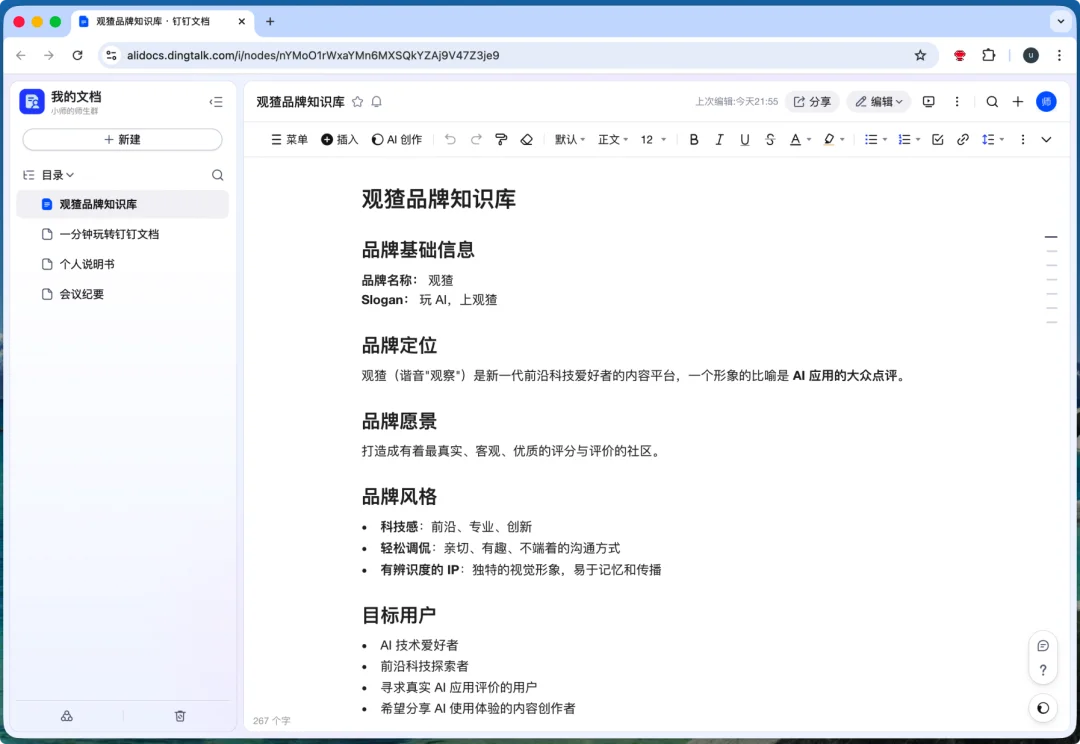Open the sidebar trash icon
The image size is (1080, 744).
(180, 716)
